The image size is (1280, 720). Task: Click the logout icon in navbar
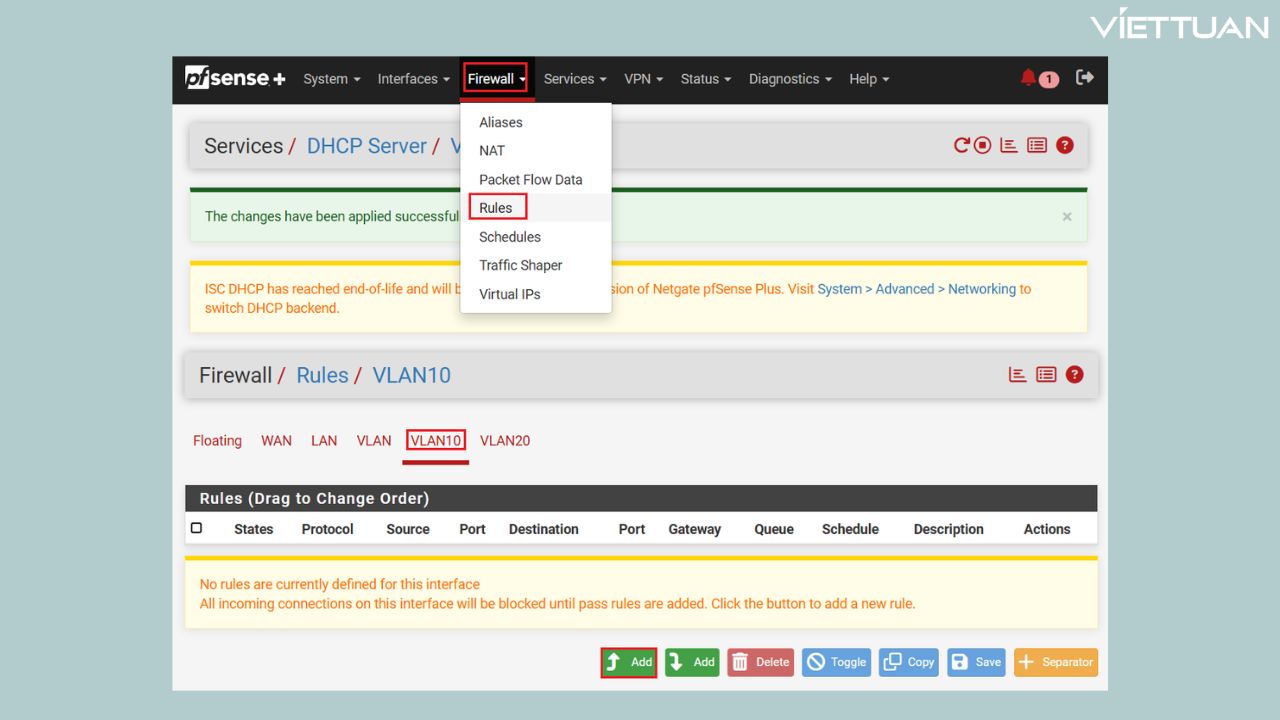[x=1085, y=78]
